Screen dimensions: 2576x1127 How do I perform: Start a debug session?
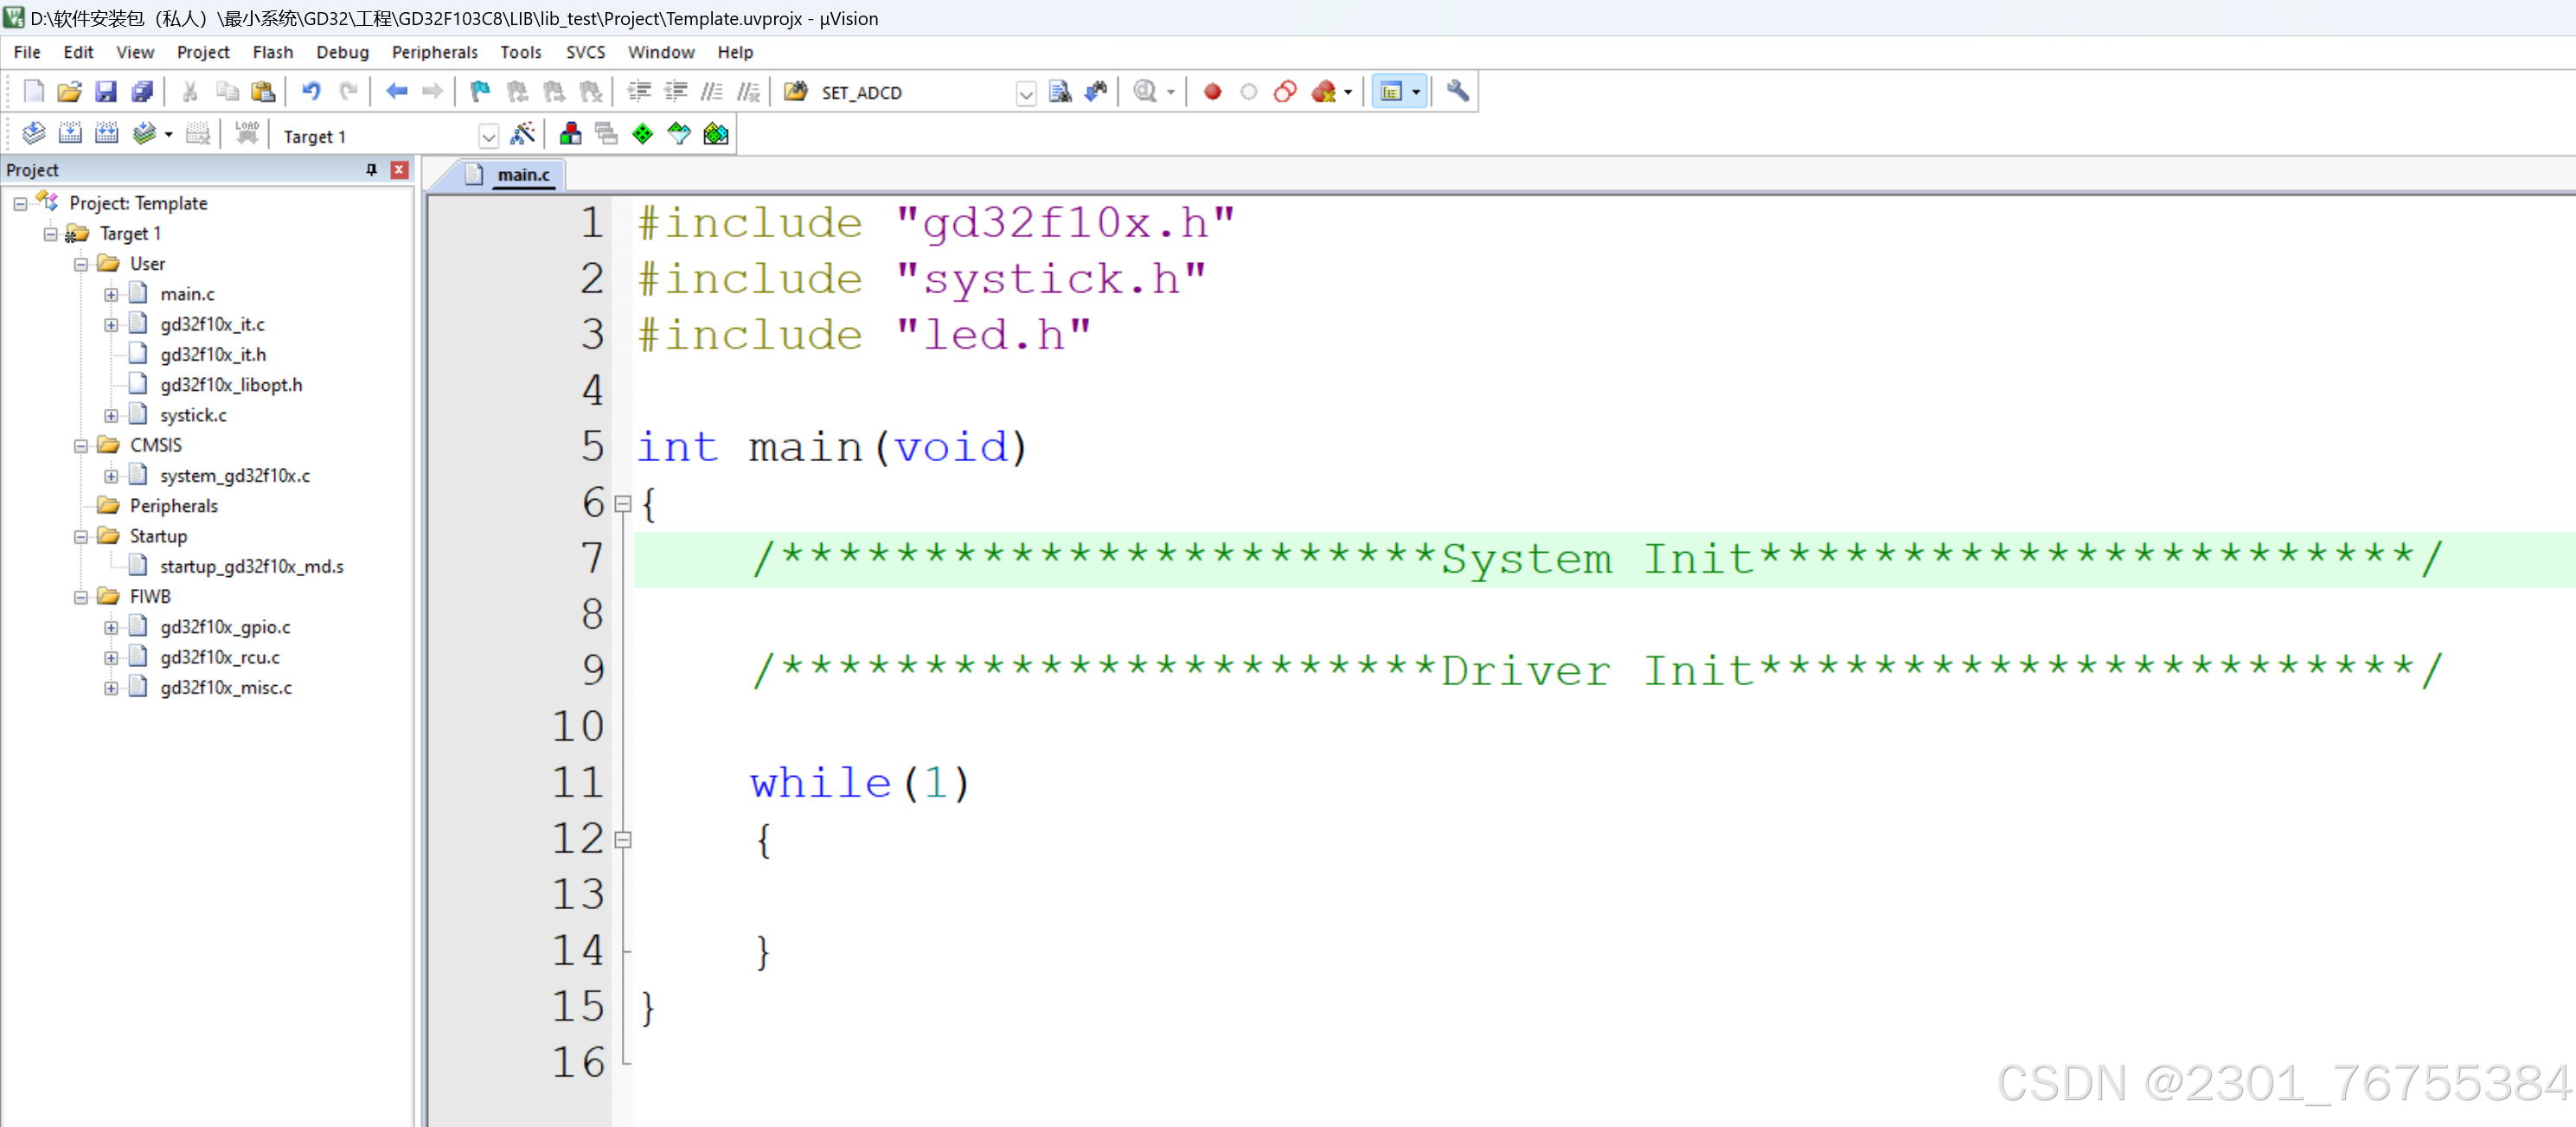[x=1148, y=91]
